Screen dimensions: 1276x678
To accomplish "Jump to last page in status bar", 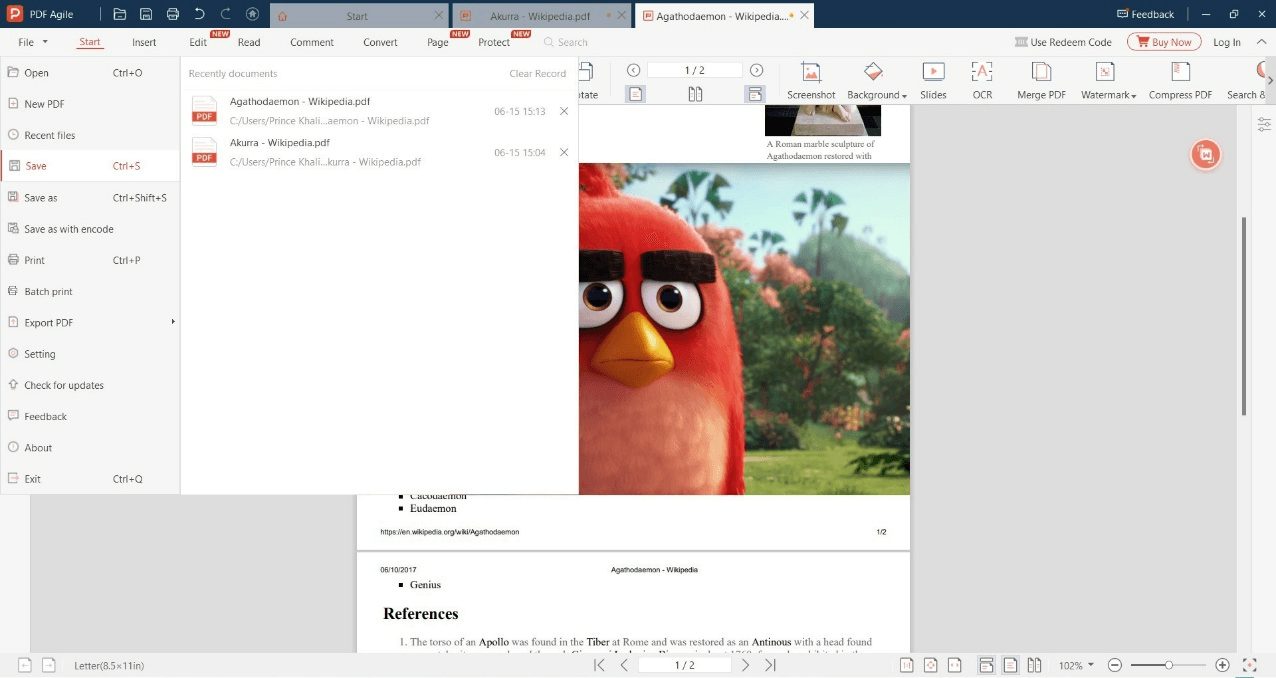I will pos(770,665).
